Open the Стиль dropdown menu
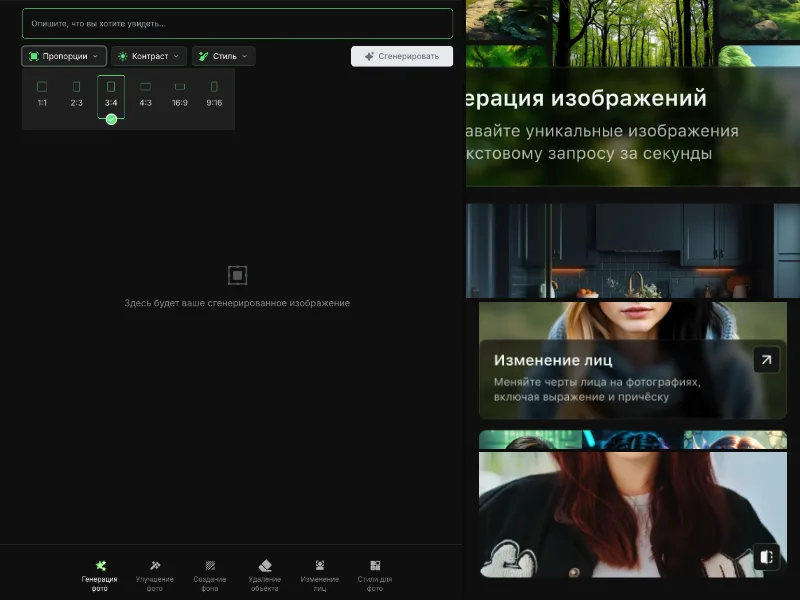Screen dimensions: 800x600 224,56
